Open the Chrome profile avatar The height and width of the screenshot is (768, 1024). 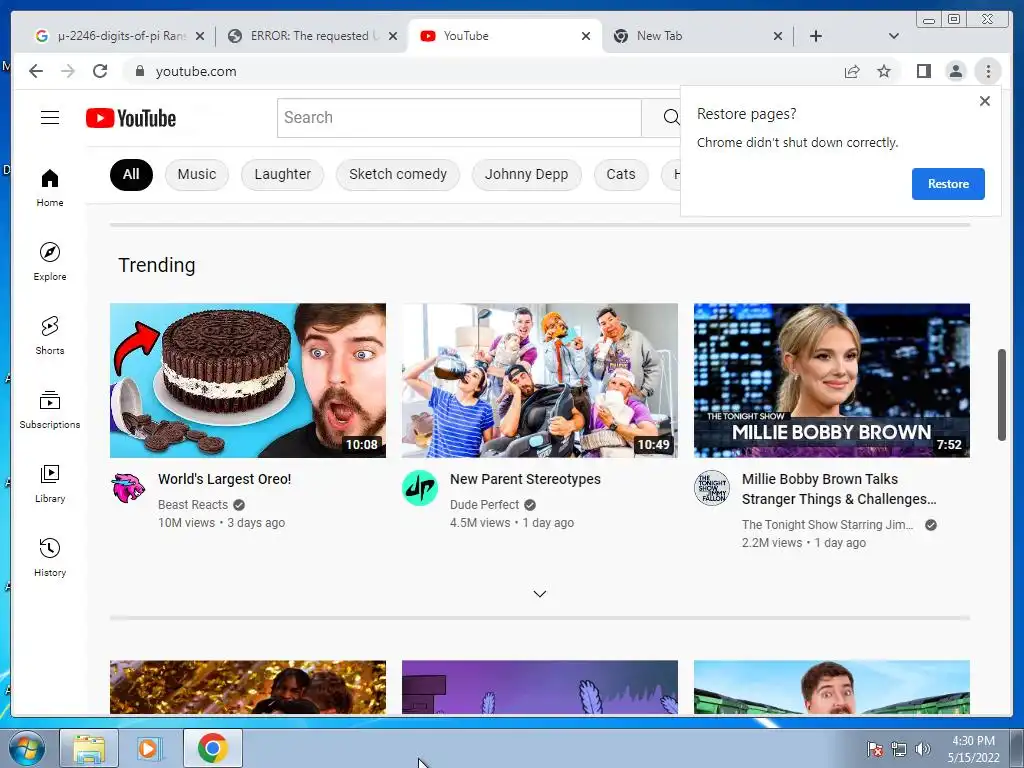(955, 71)
